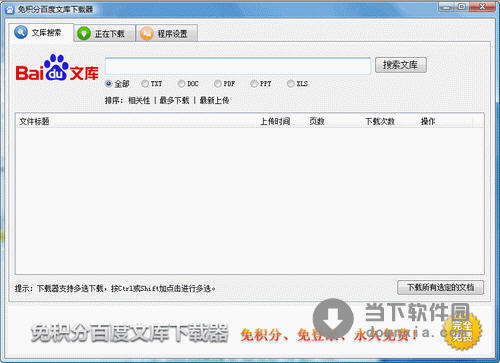The image size is (500, 363).
Task: Open the 文库搜索 tab
Action: pyautogui.click(x=41, y=33)
